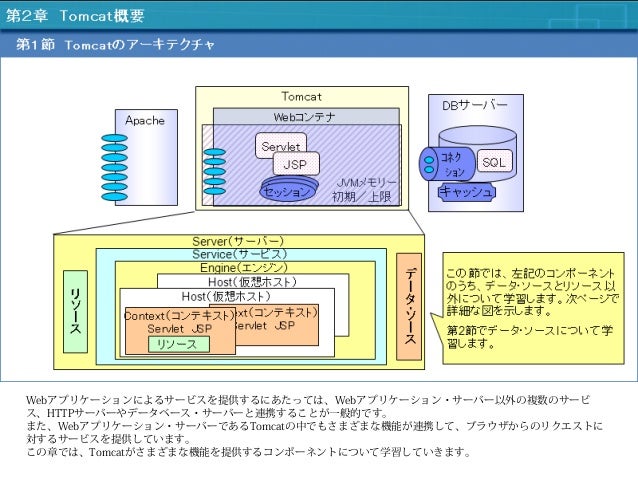Select the 第2節でデータ・ソース sentence in the callout
This screenshot has height=479, width=638.
530,337
